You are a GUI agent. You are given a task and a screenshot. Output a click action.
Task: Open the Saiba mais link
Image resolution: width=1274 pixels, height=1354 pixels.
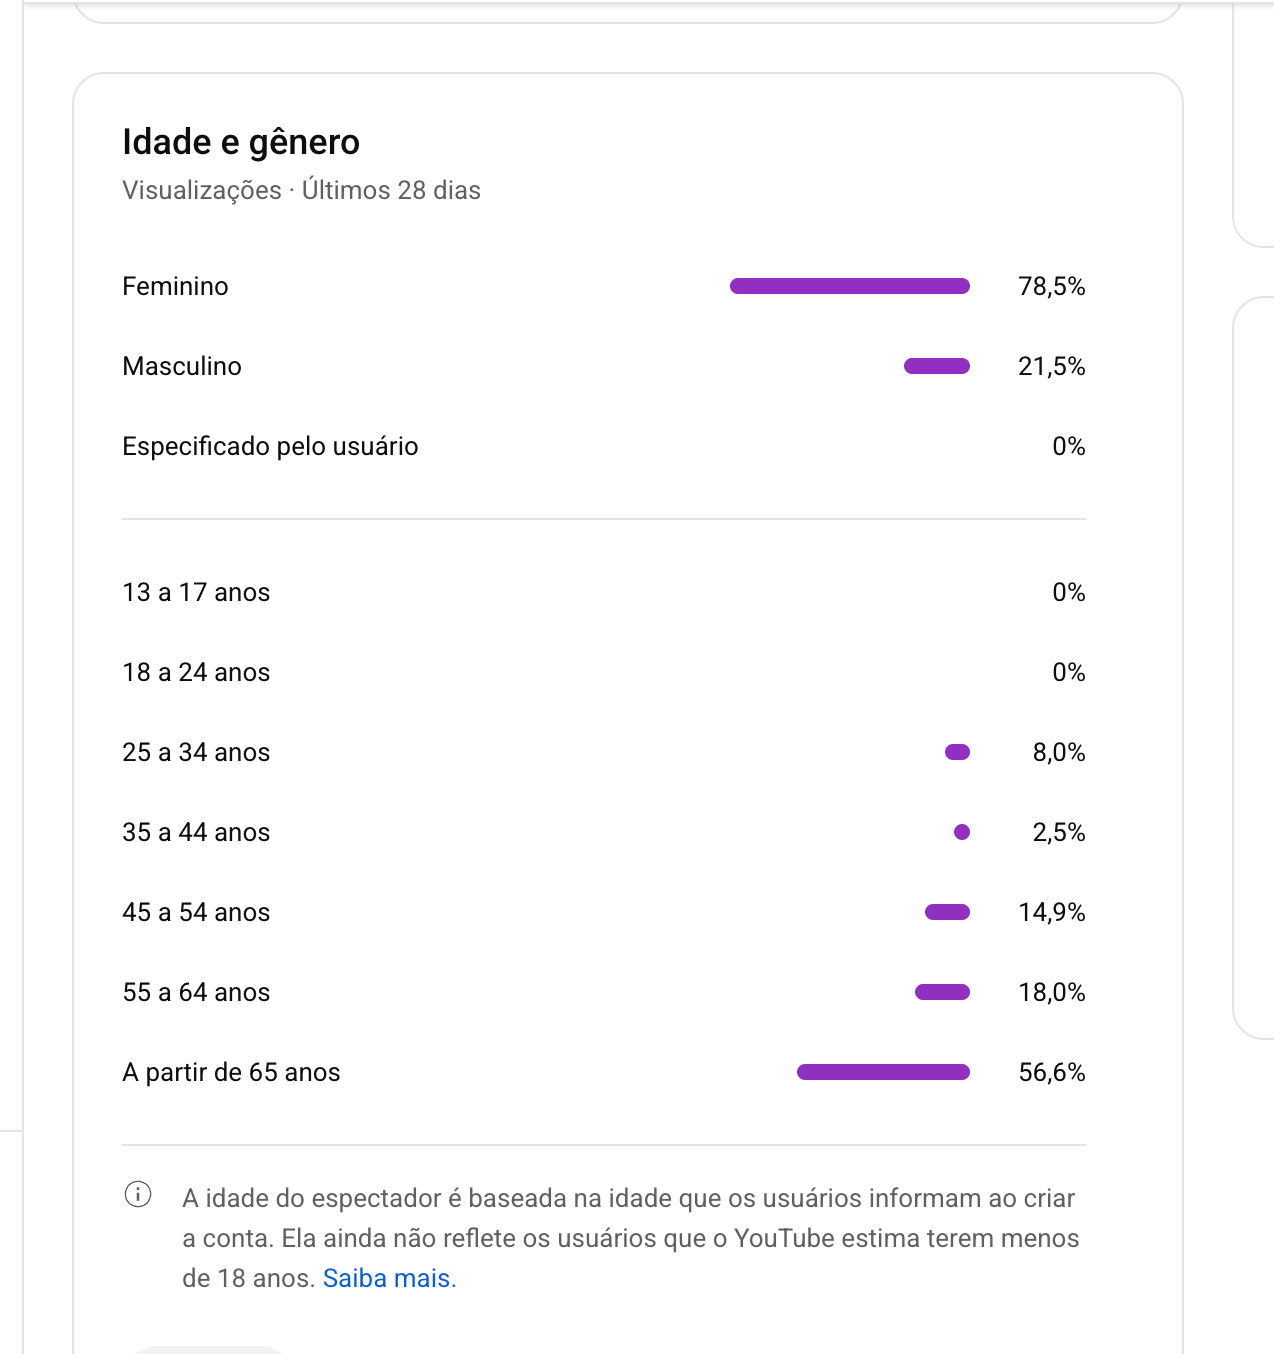point(389,1278)
